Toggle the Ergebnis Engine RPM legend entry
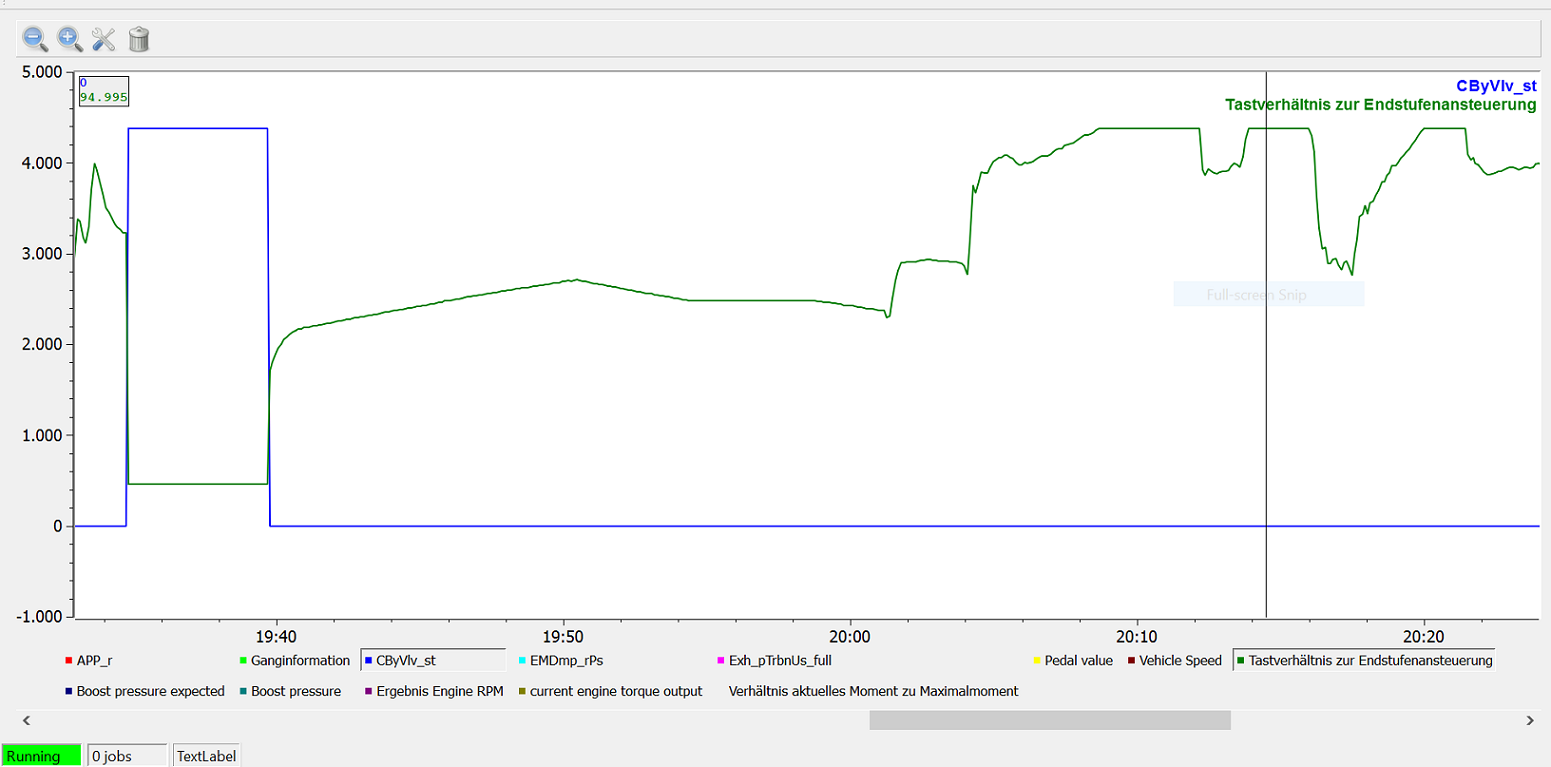 432,691
